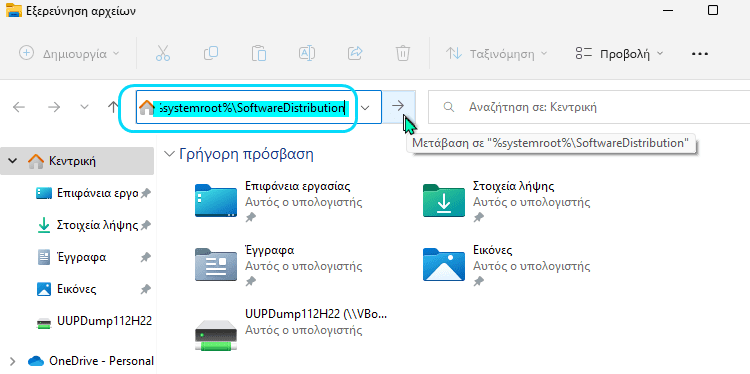Click the pin icon beside sidebar Έγγραφα
The width and height of the screenshot is (750, 374).
[146, 257]
